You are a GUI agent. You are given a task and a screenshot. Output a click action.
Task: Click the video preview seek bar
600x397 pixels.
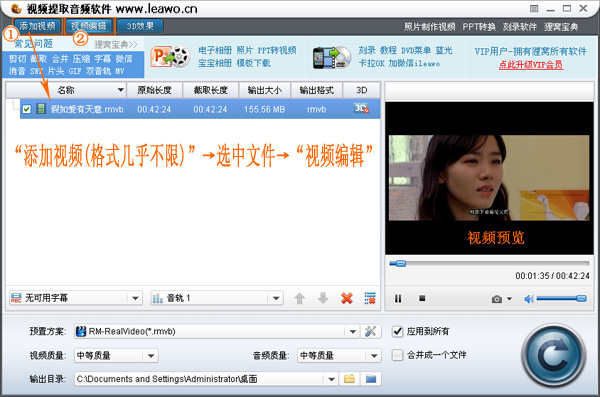pos(489,263)
